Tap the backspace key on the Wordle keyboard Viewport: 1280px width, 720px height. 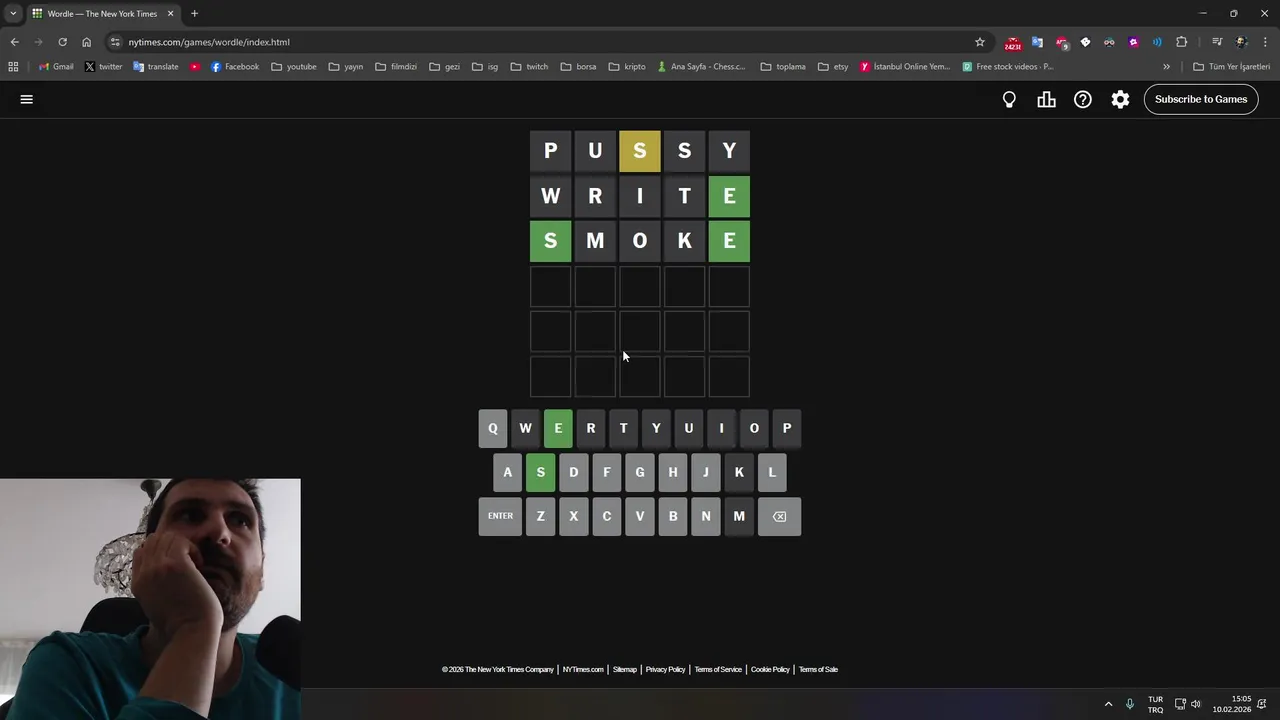point(779,516)
